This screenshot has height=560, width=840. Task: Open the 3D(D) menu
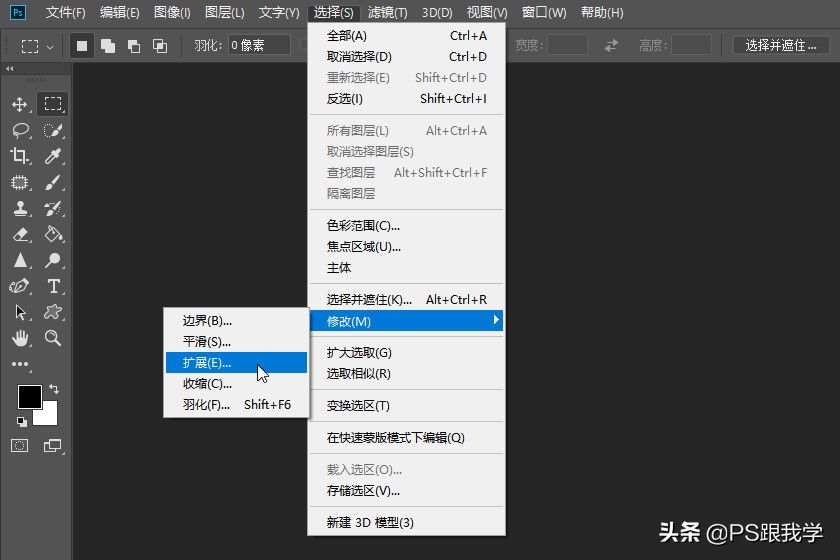pos(437,12)
